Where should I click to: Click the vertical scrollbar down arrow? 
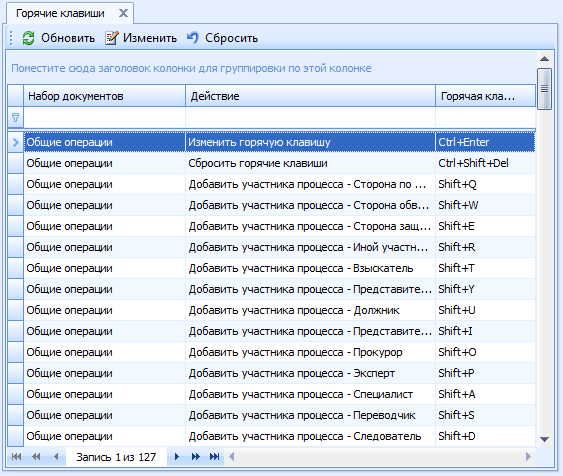(544, 439)
